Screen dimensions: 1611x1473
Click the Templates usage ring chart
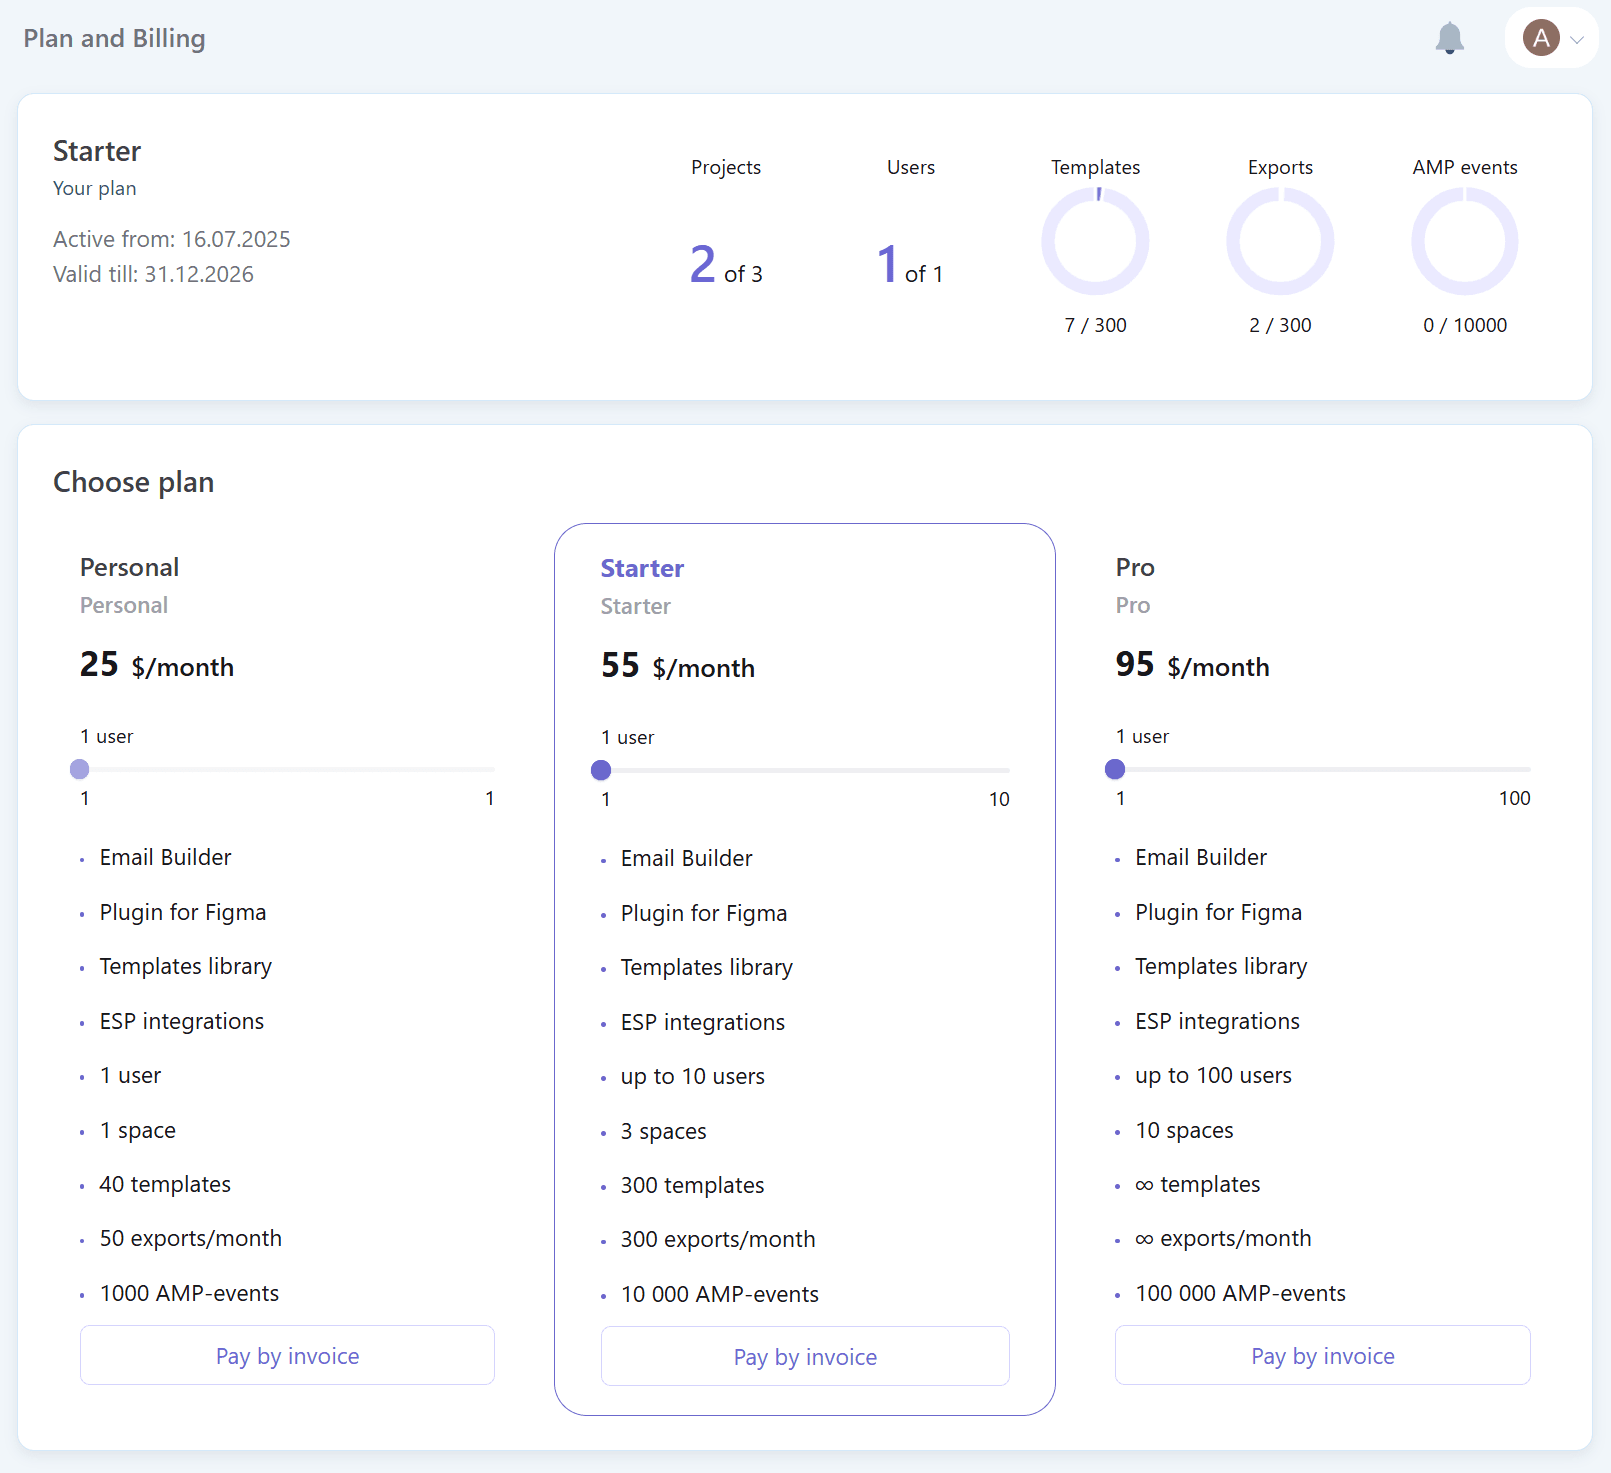point(1095,241)
